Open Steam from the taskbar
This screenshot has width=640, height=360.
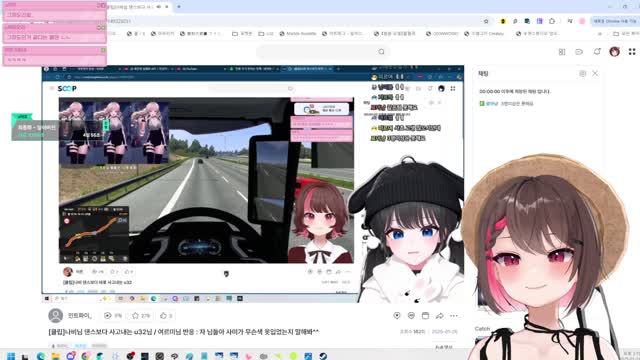(323, 356)
